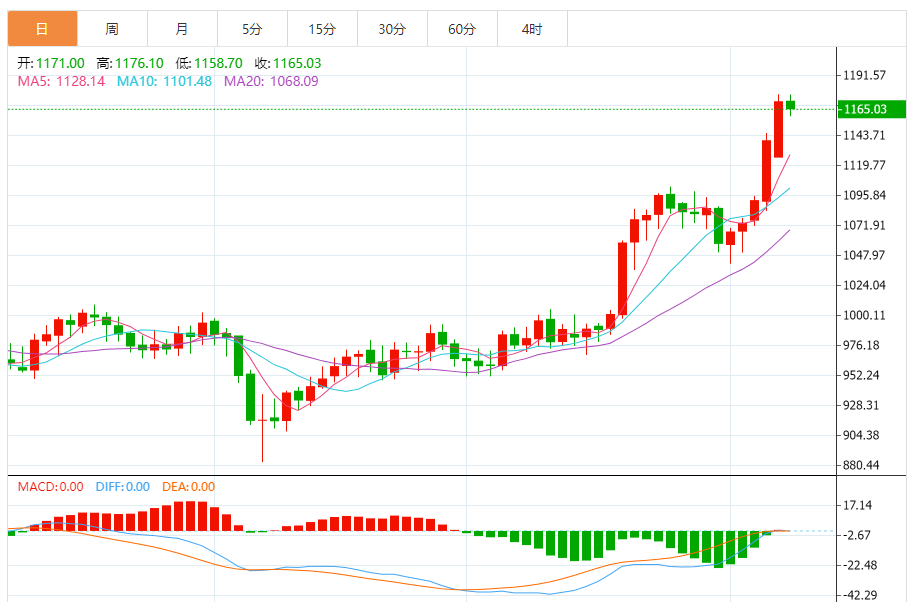Click the DIFF:0.00 indicator label
Viewport: 915px width, 602px height.
123,486
